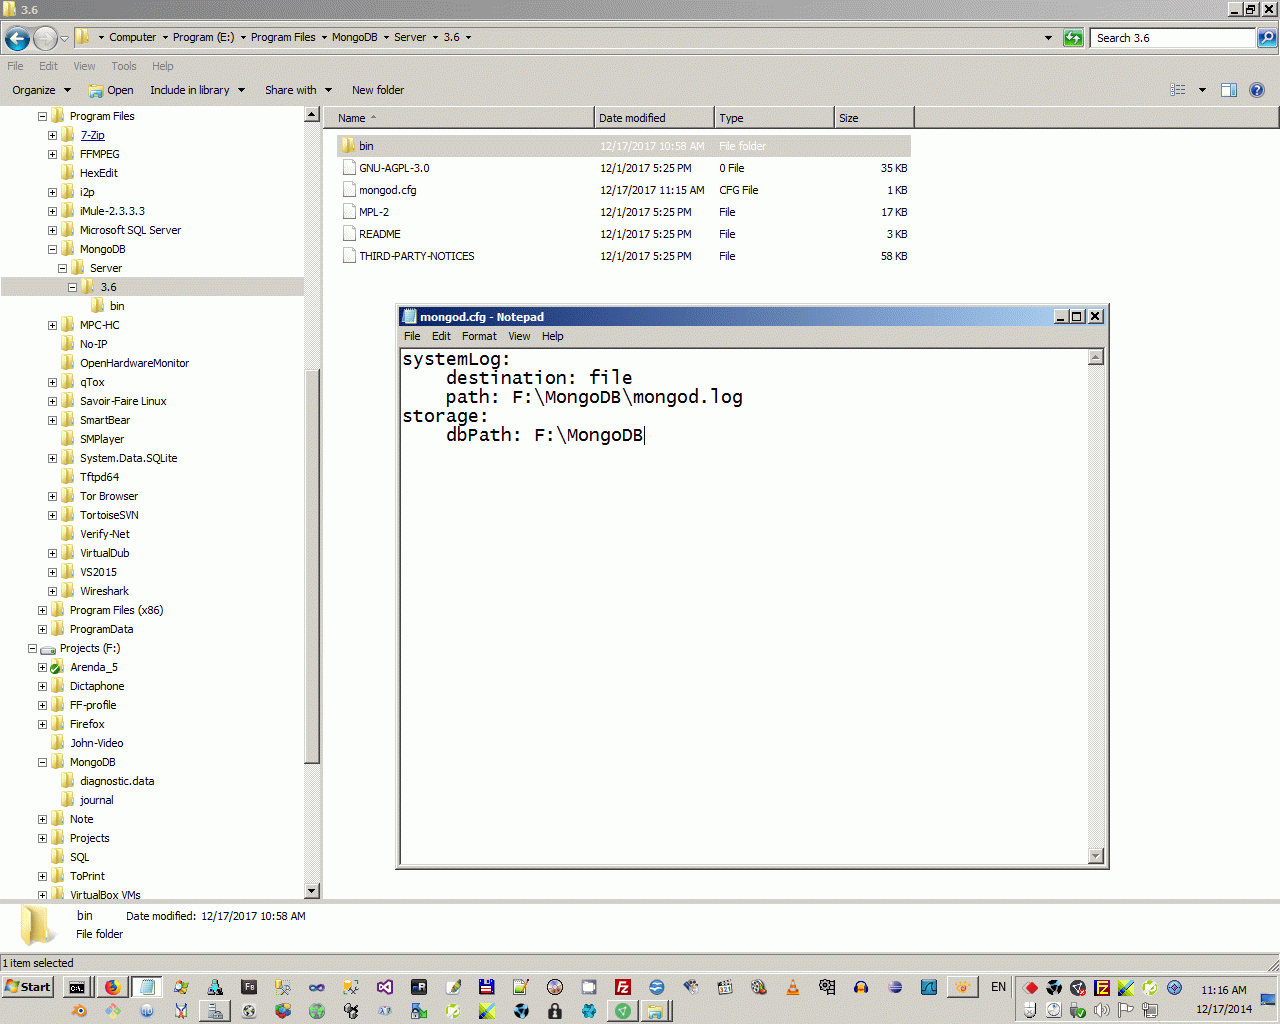The width and height of the screenshot is (1280, 1024).
Task: Click the Explorer Back navigation arrow
Action: click(x=17, y=38)
